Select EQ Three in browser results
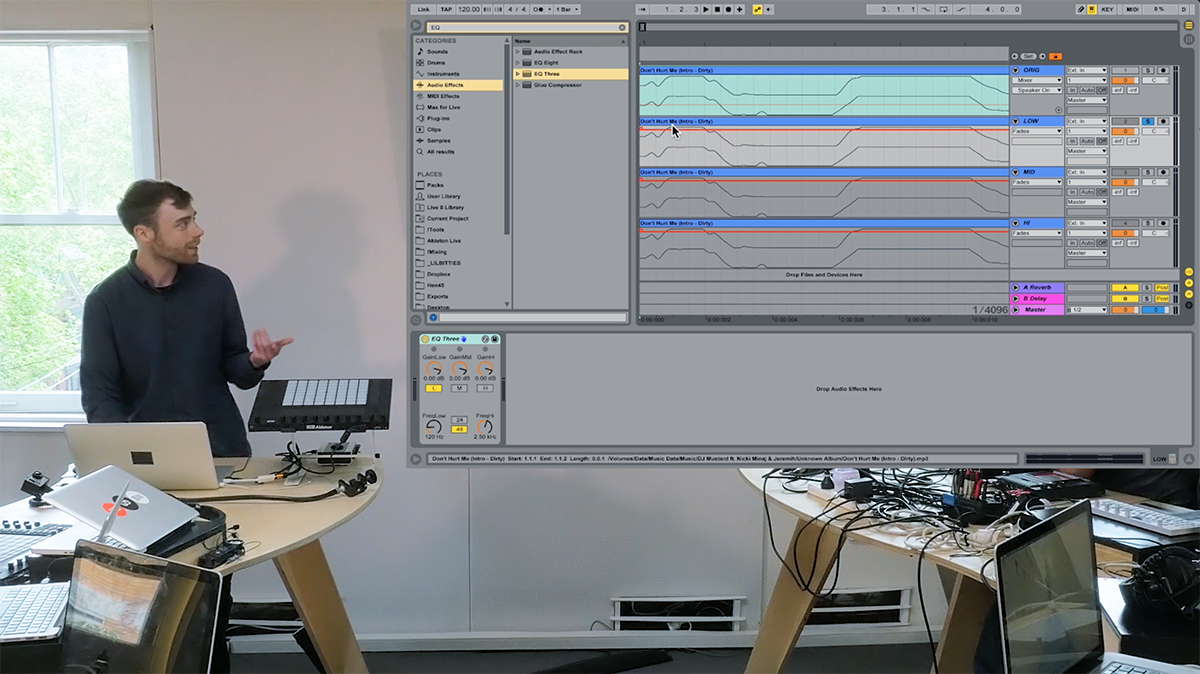 click(570, 74)
